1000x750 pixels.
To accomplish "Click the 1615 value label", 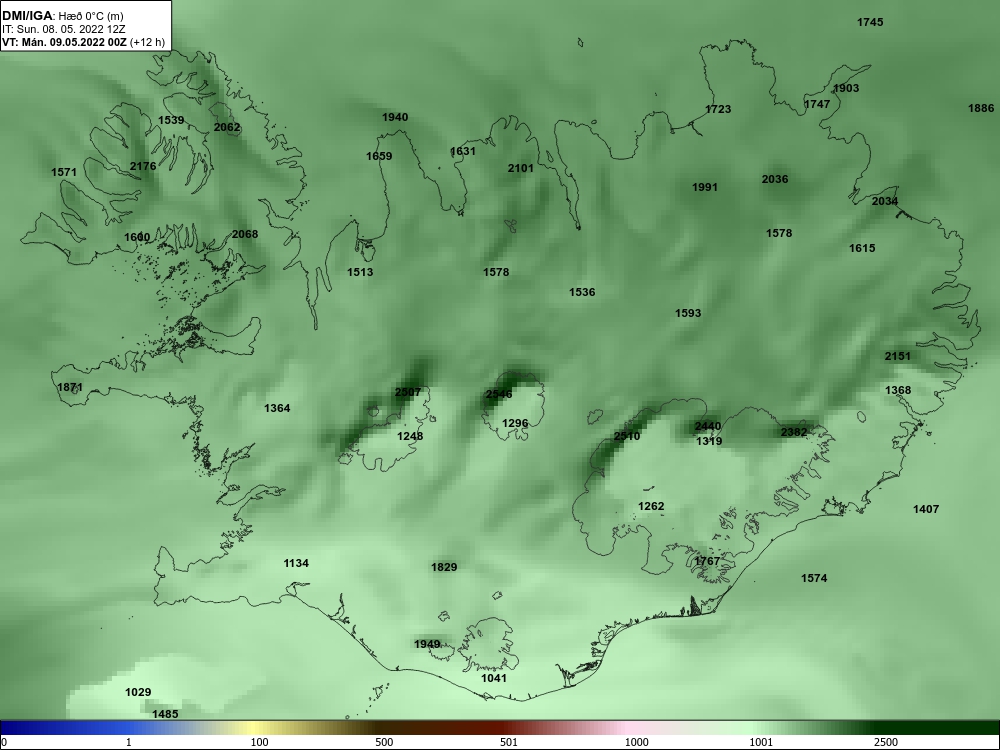I will point(862,248).
